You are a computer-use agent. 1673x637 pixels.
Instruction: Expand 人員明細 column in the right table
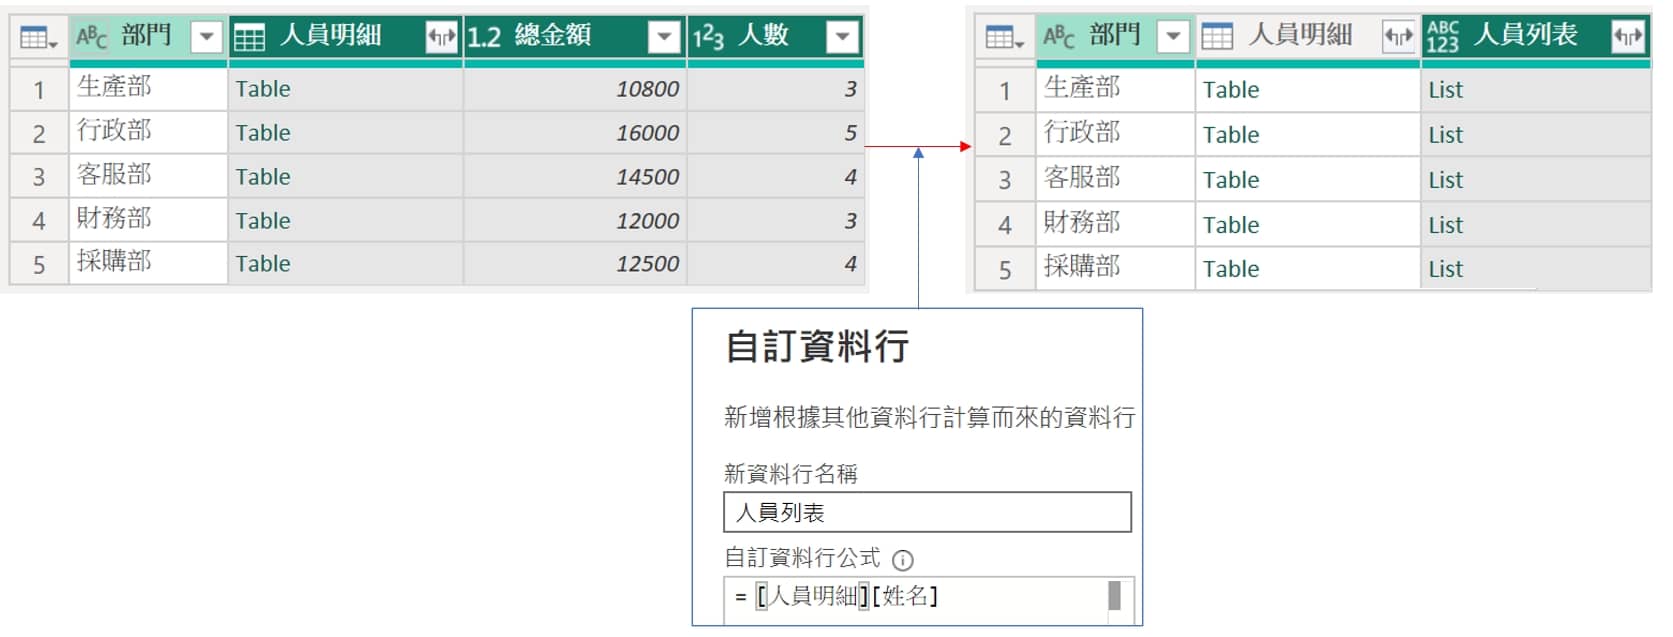pyautogui.click(x=1398, y=38)
